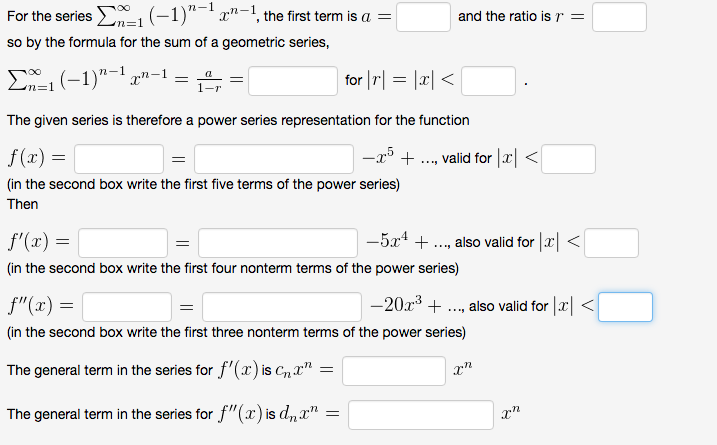Click the f′(x) also valid |x| < box

pos(611,243)
